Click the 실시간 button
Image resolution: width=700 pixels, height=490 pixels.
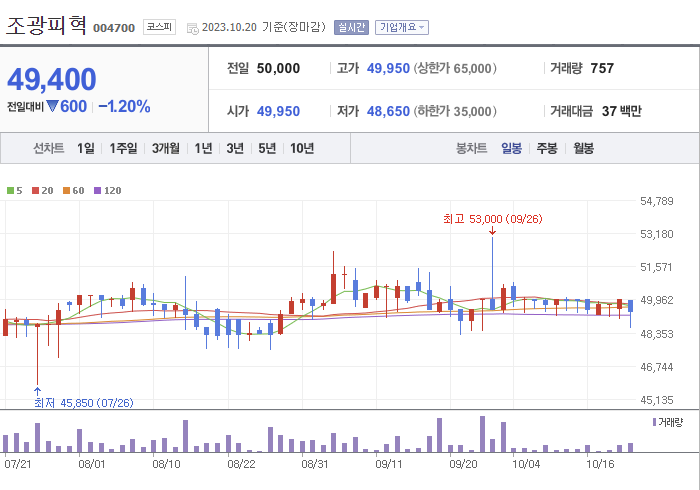point(351,27)
